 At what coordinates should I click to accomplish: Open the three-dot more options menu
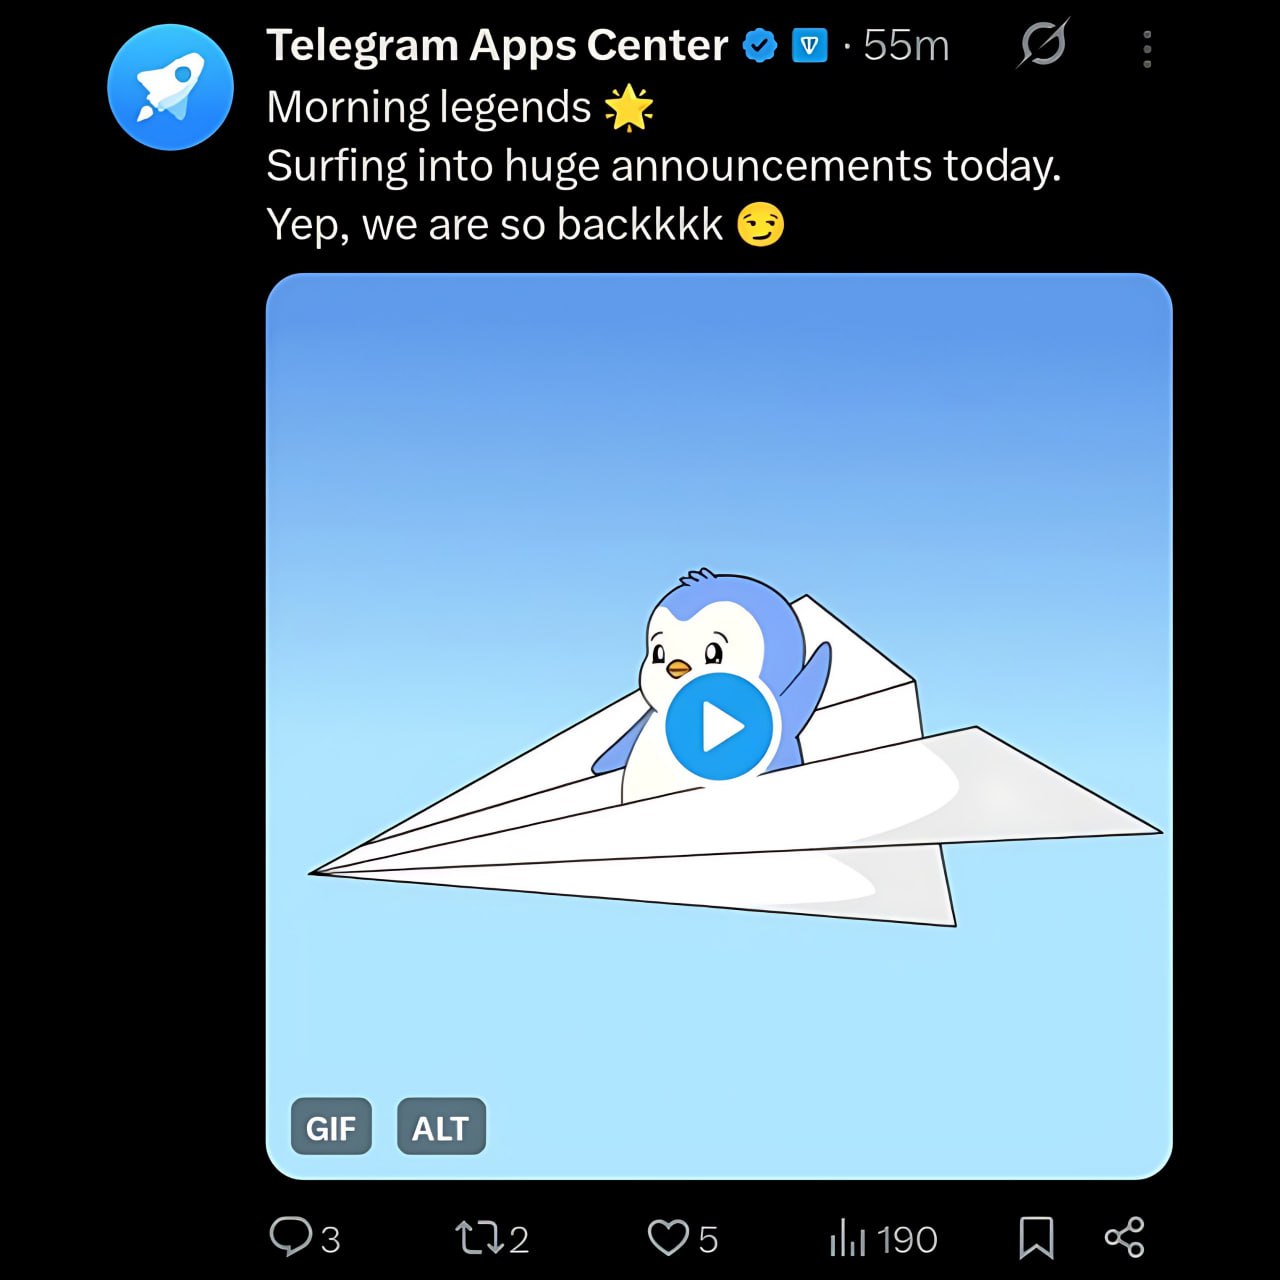[1147, 48]
